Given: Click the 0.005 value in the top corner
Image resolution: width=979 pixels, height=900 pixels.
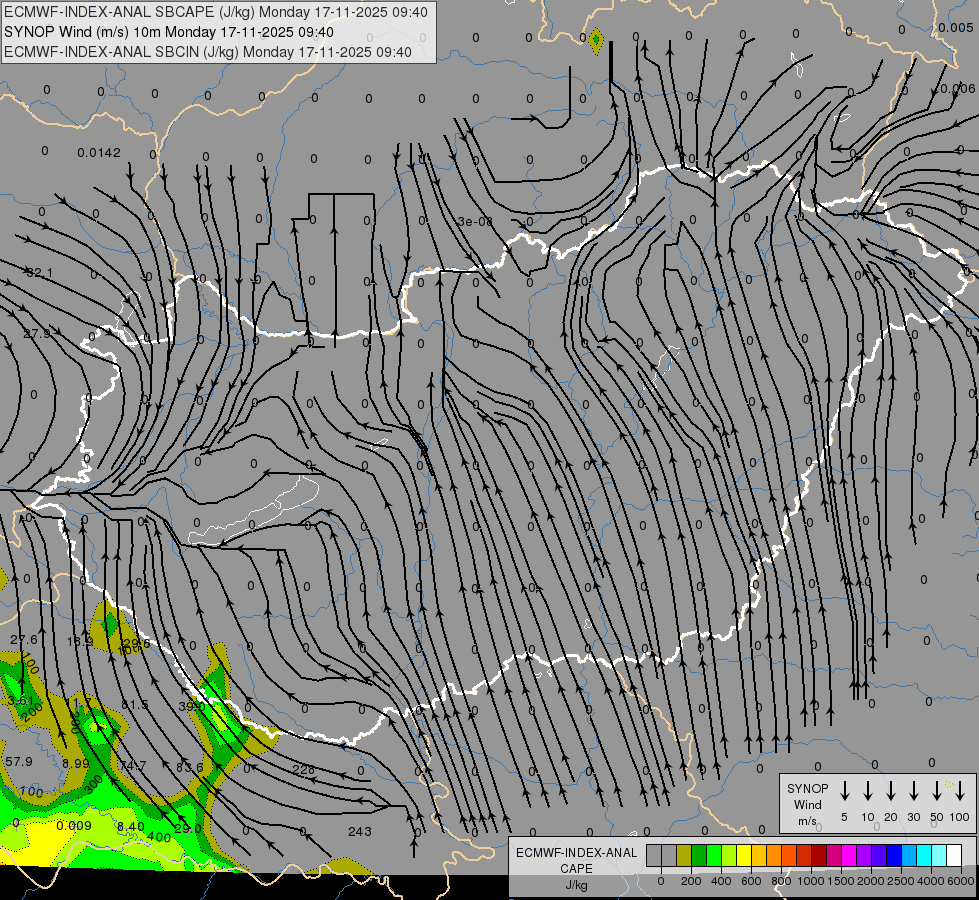Looking at the screenshot, I should pyautogui.click(x=955, y=27).
